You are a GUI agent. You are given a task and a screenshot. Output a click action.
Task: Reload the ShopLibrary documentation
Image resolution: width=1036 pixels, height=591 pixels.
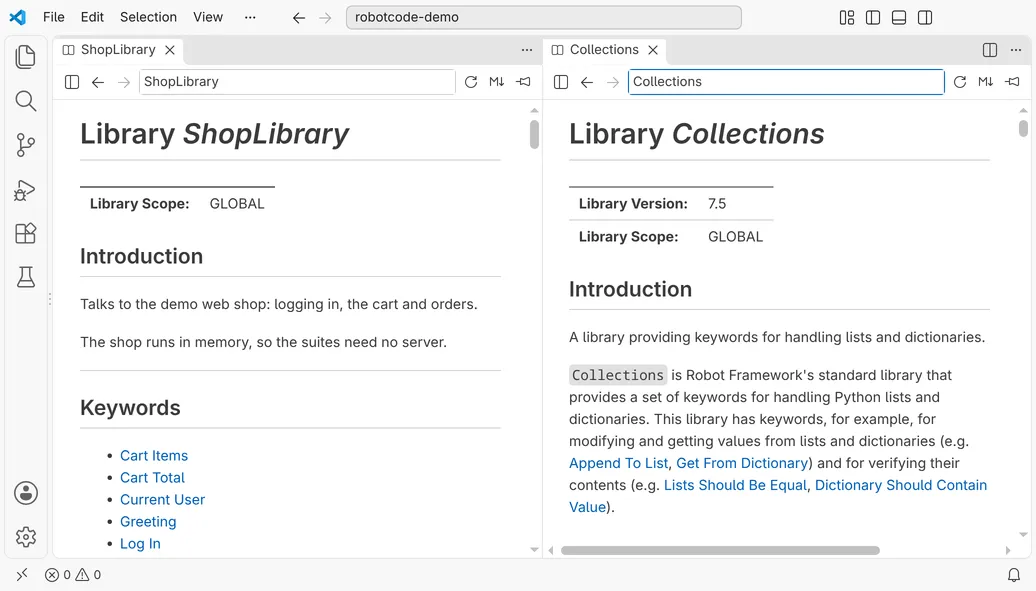[x=470, y=82]
